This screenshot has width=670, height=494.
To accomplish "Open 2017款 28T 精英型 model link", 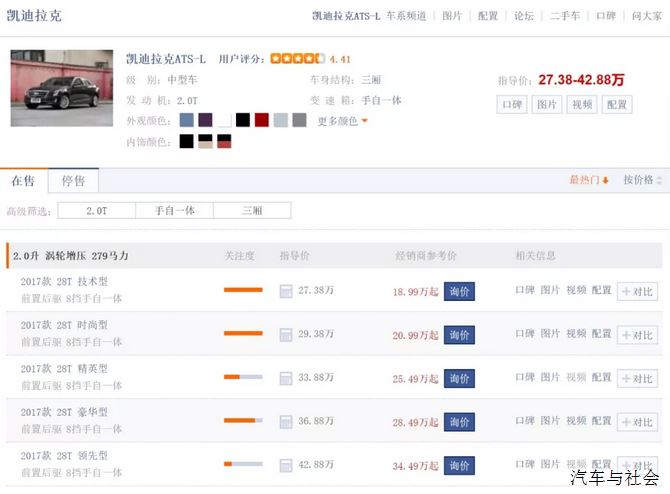I will 64,369.
